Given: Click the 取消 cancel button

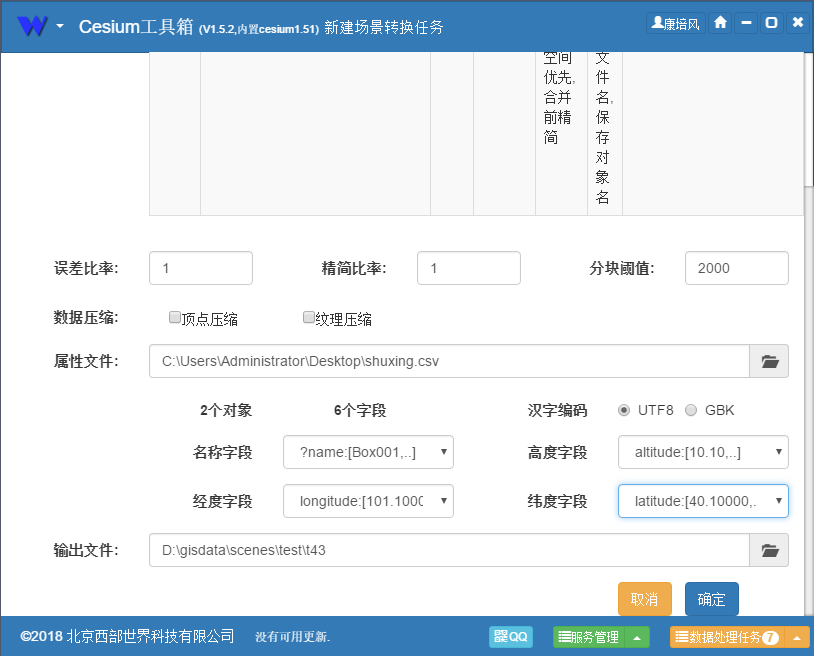Looking at the screenshot, I should [645, 599].
